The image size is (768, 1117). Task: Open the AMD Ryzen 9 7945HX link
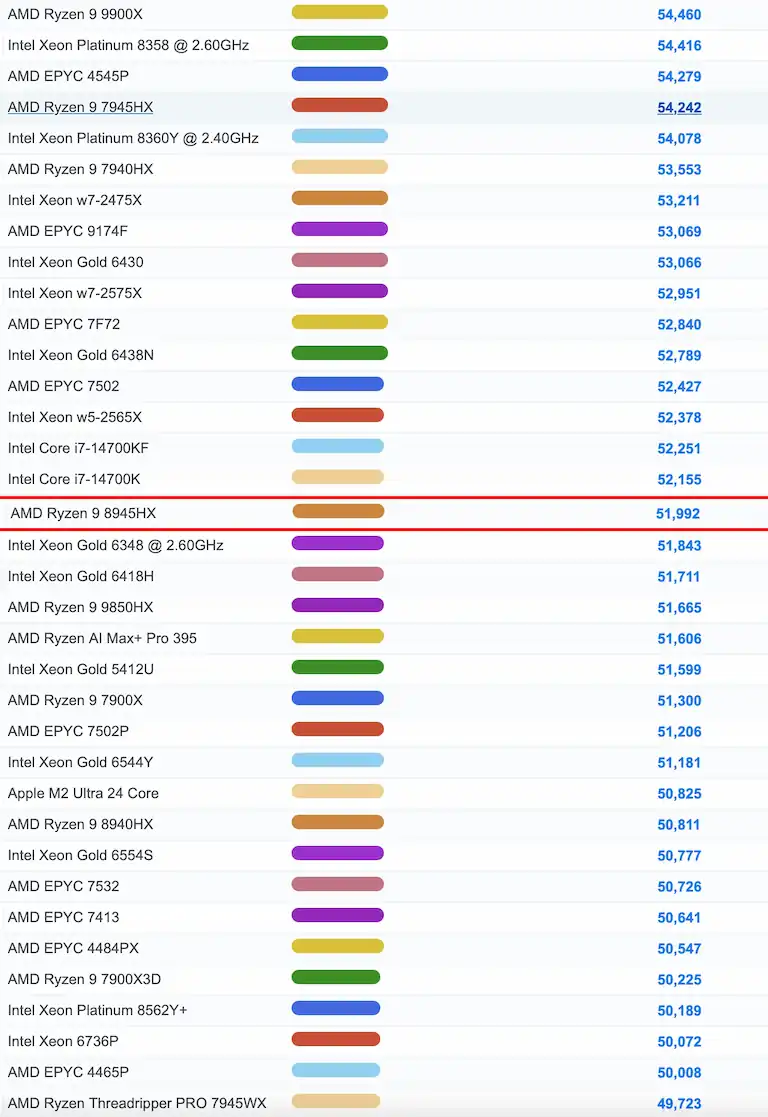[81, 107]
